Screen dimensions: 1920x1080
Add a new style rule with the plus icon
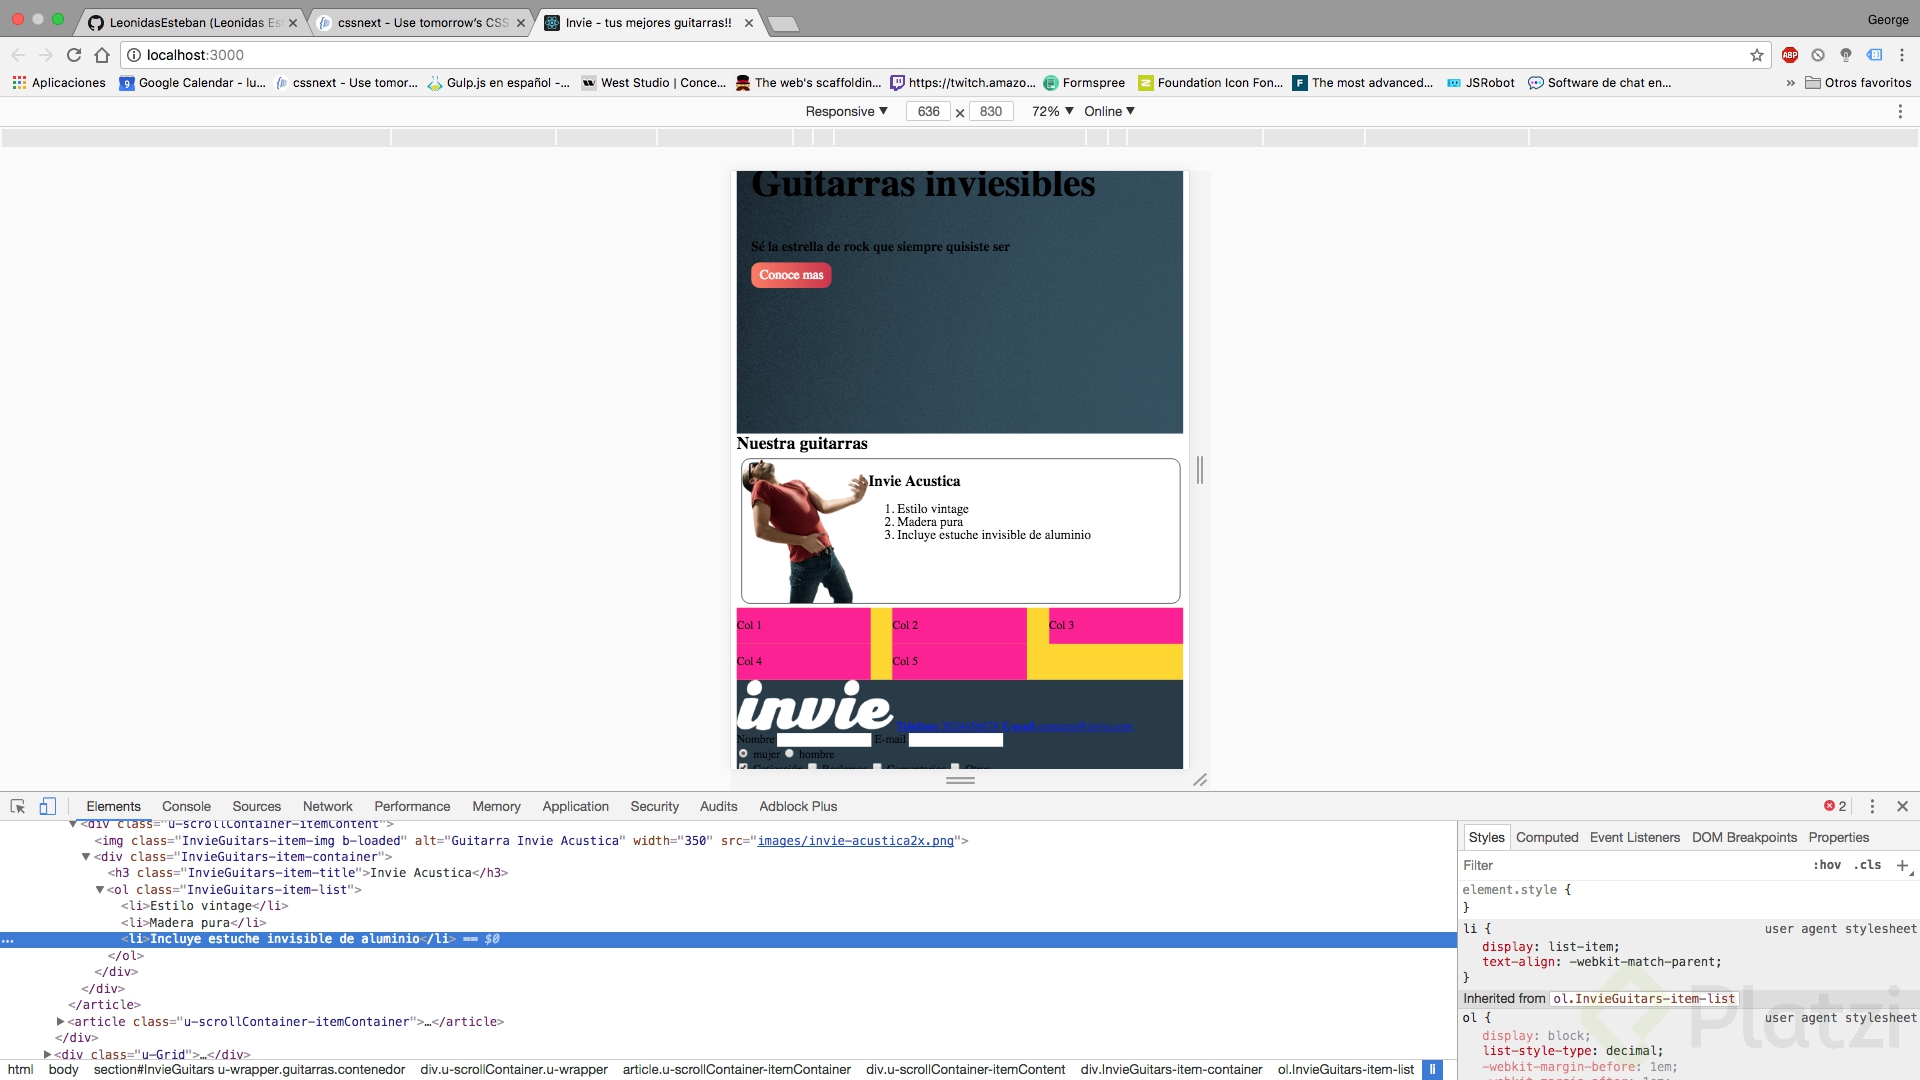1902,866
